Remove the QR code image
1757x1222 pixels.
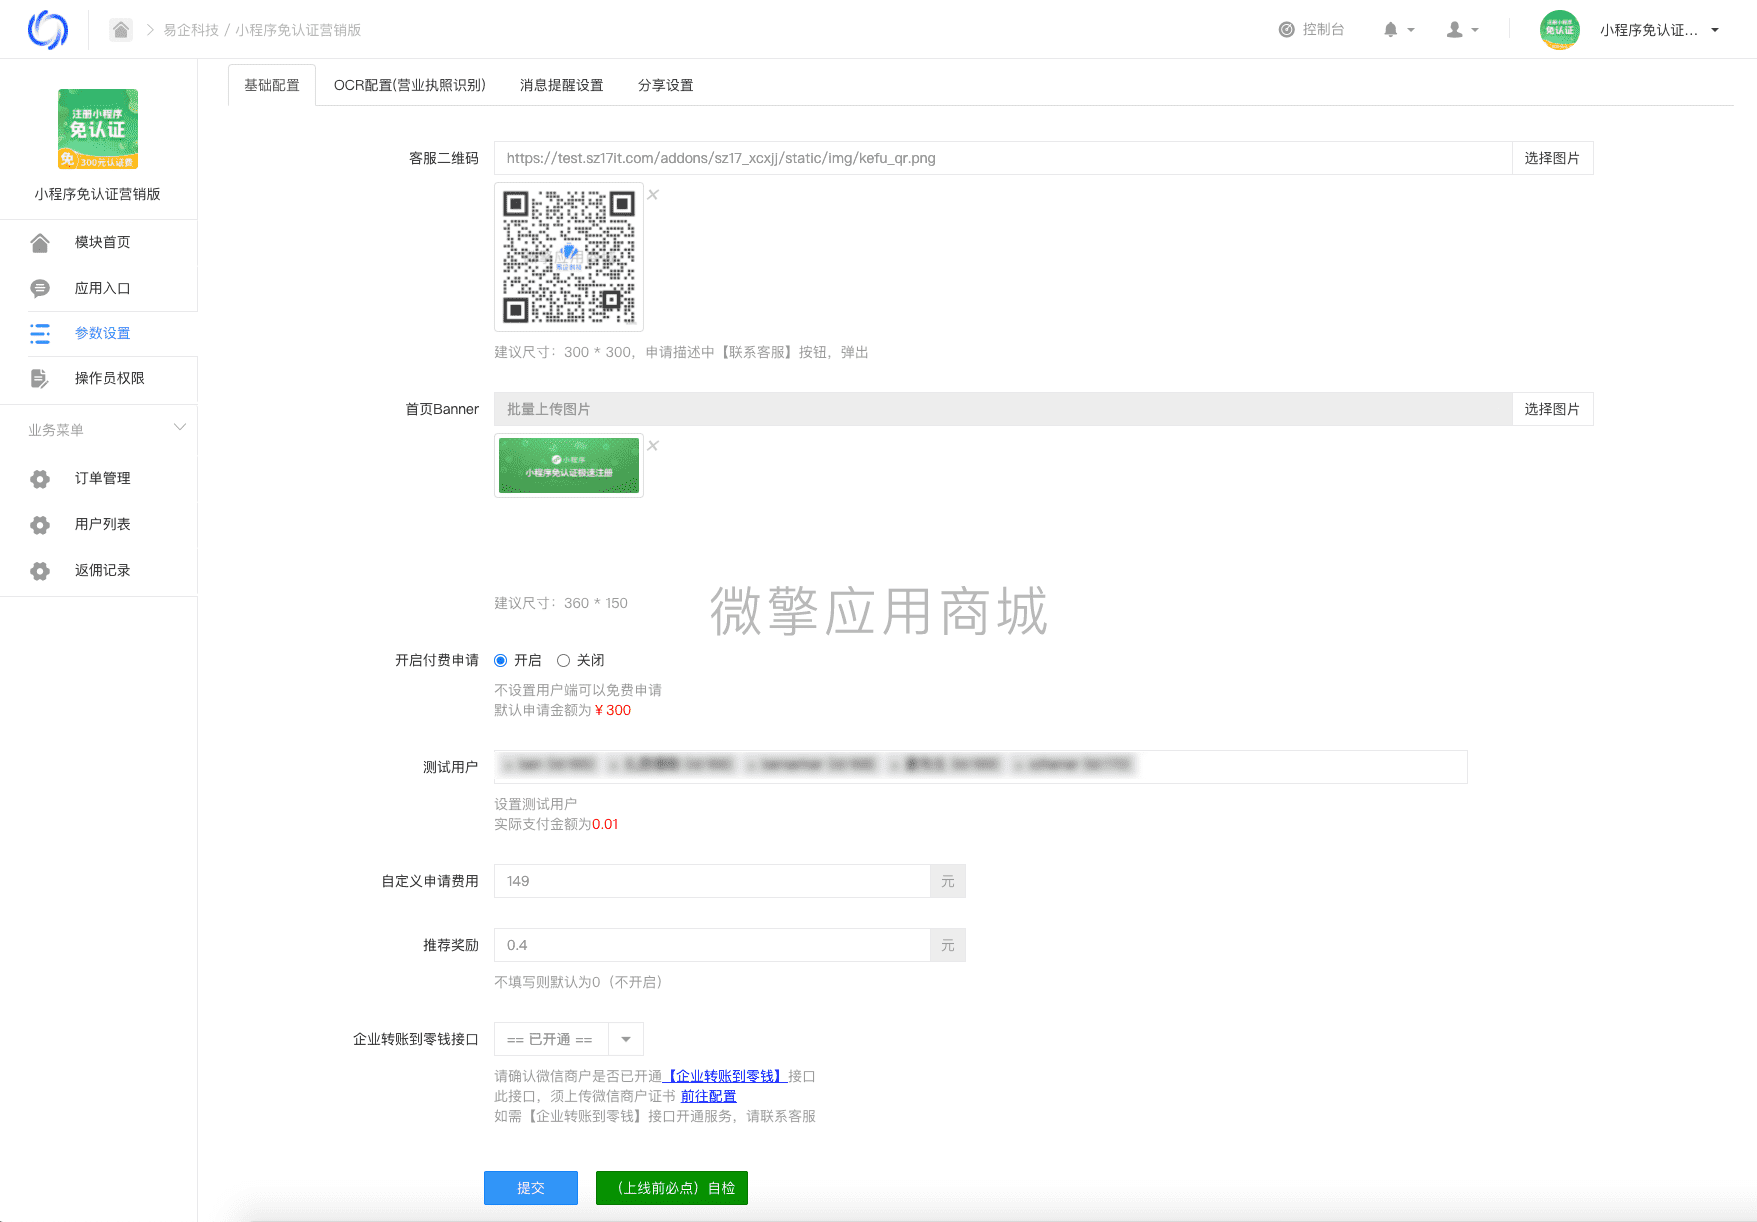click(x=653, y=195)
